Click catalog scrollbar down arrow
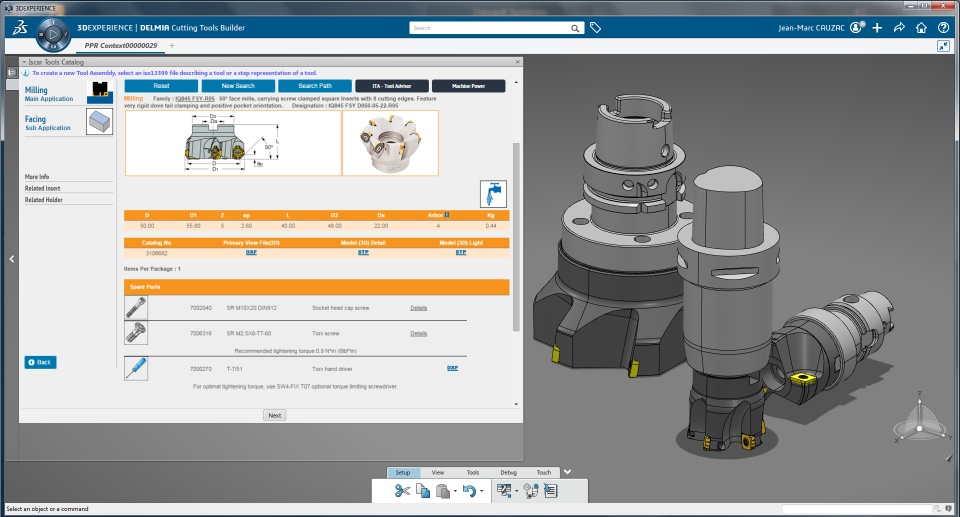The width and height of the screenshot is (960, 517). (516, 404)
